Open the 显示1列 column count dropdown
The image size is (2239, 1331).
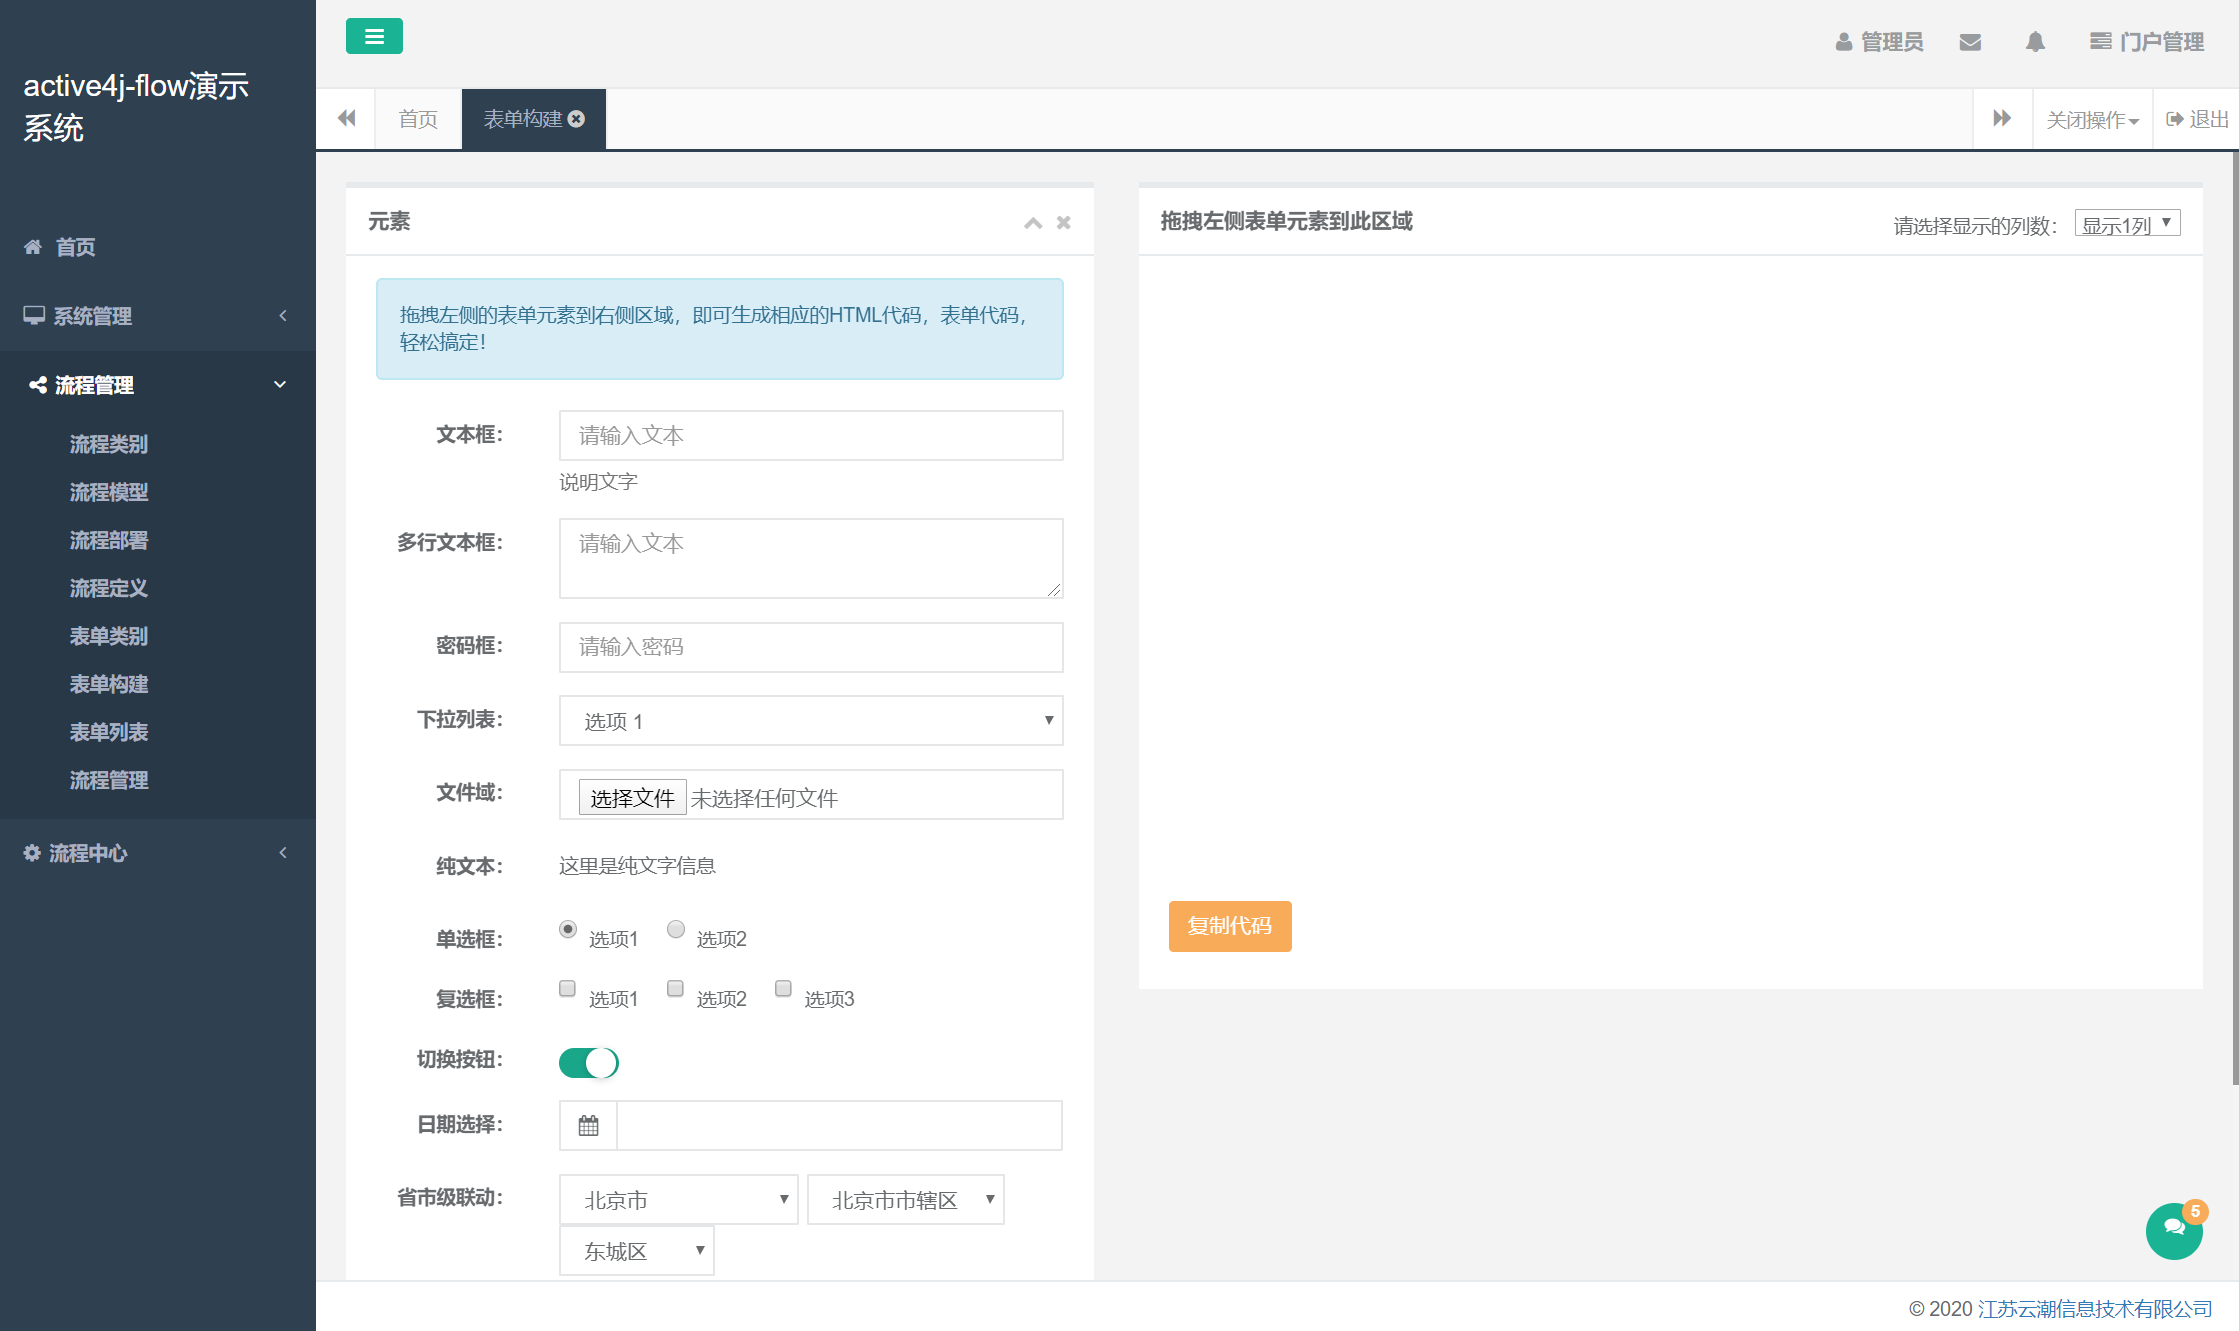tap(2127, 224)
